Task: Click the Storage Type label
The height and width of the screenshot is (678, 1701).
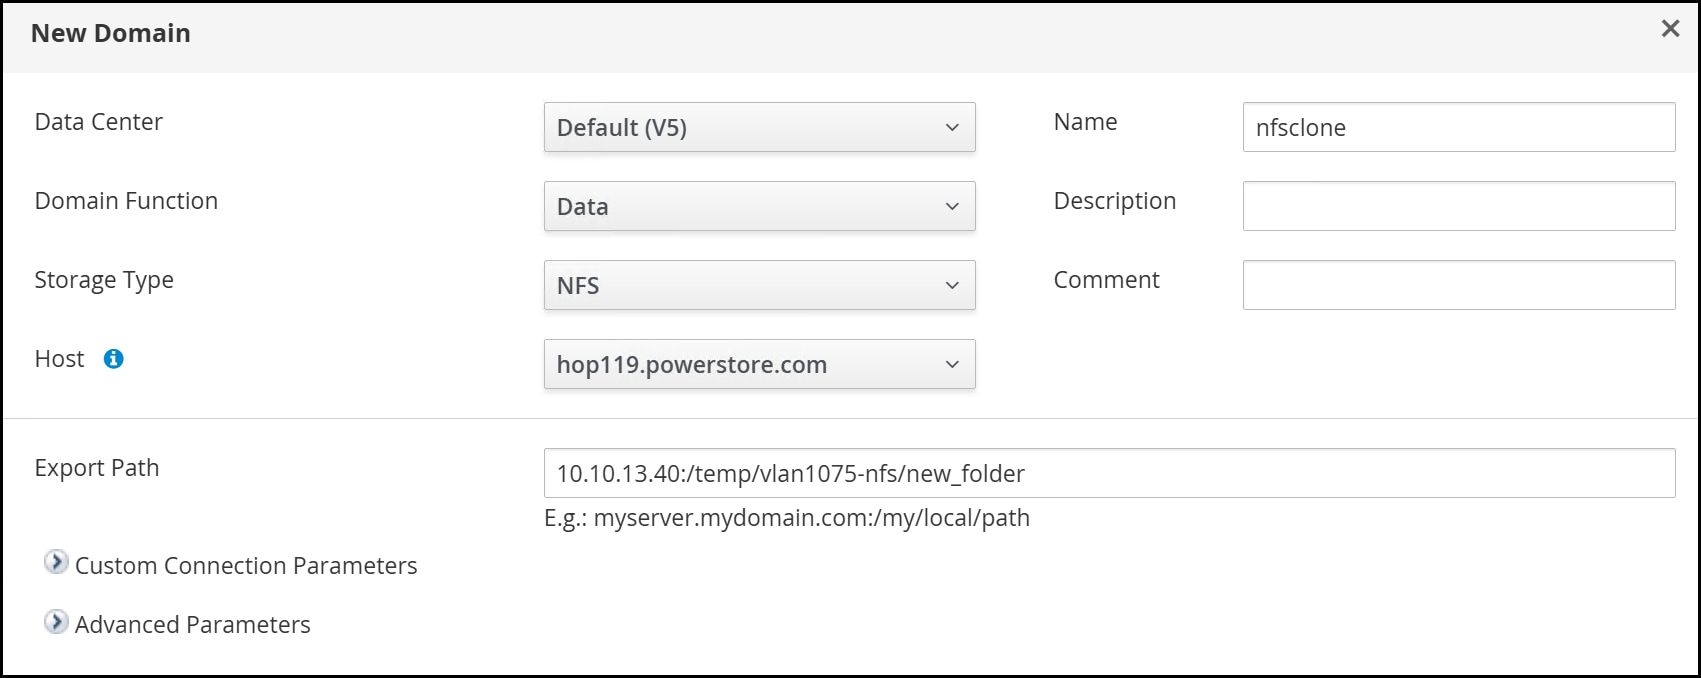Action: click(104, 281)
